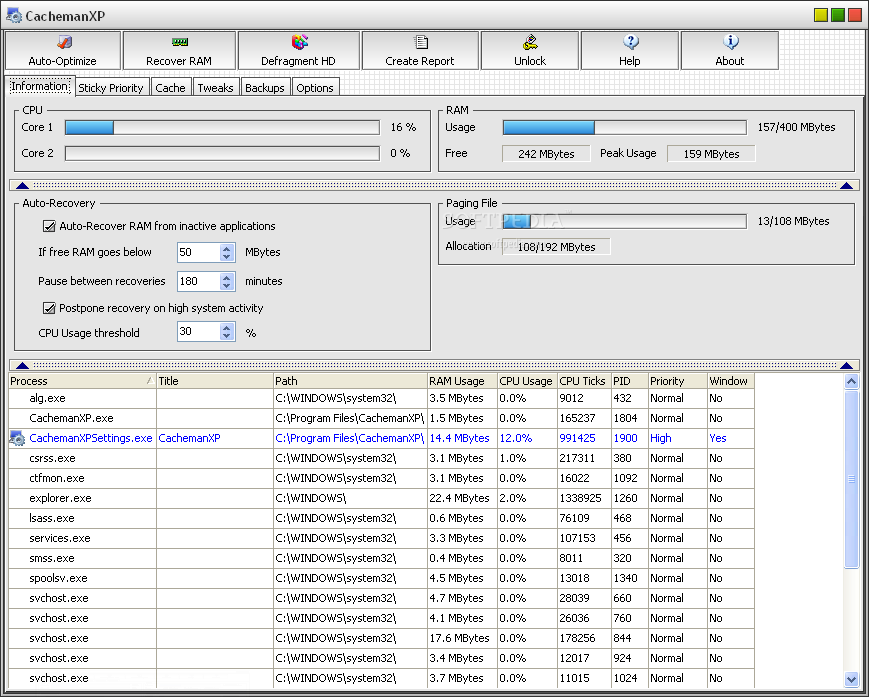The image size is (869, 697).
Task: Click the process list scroll up arrow
Action: click(851, 381)
